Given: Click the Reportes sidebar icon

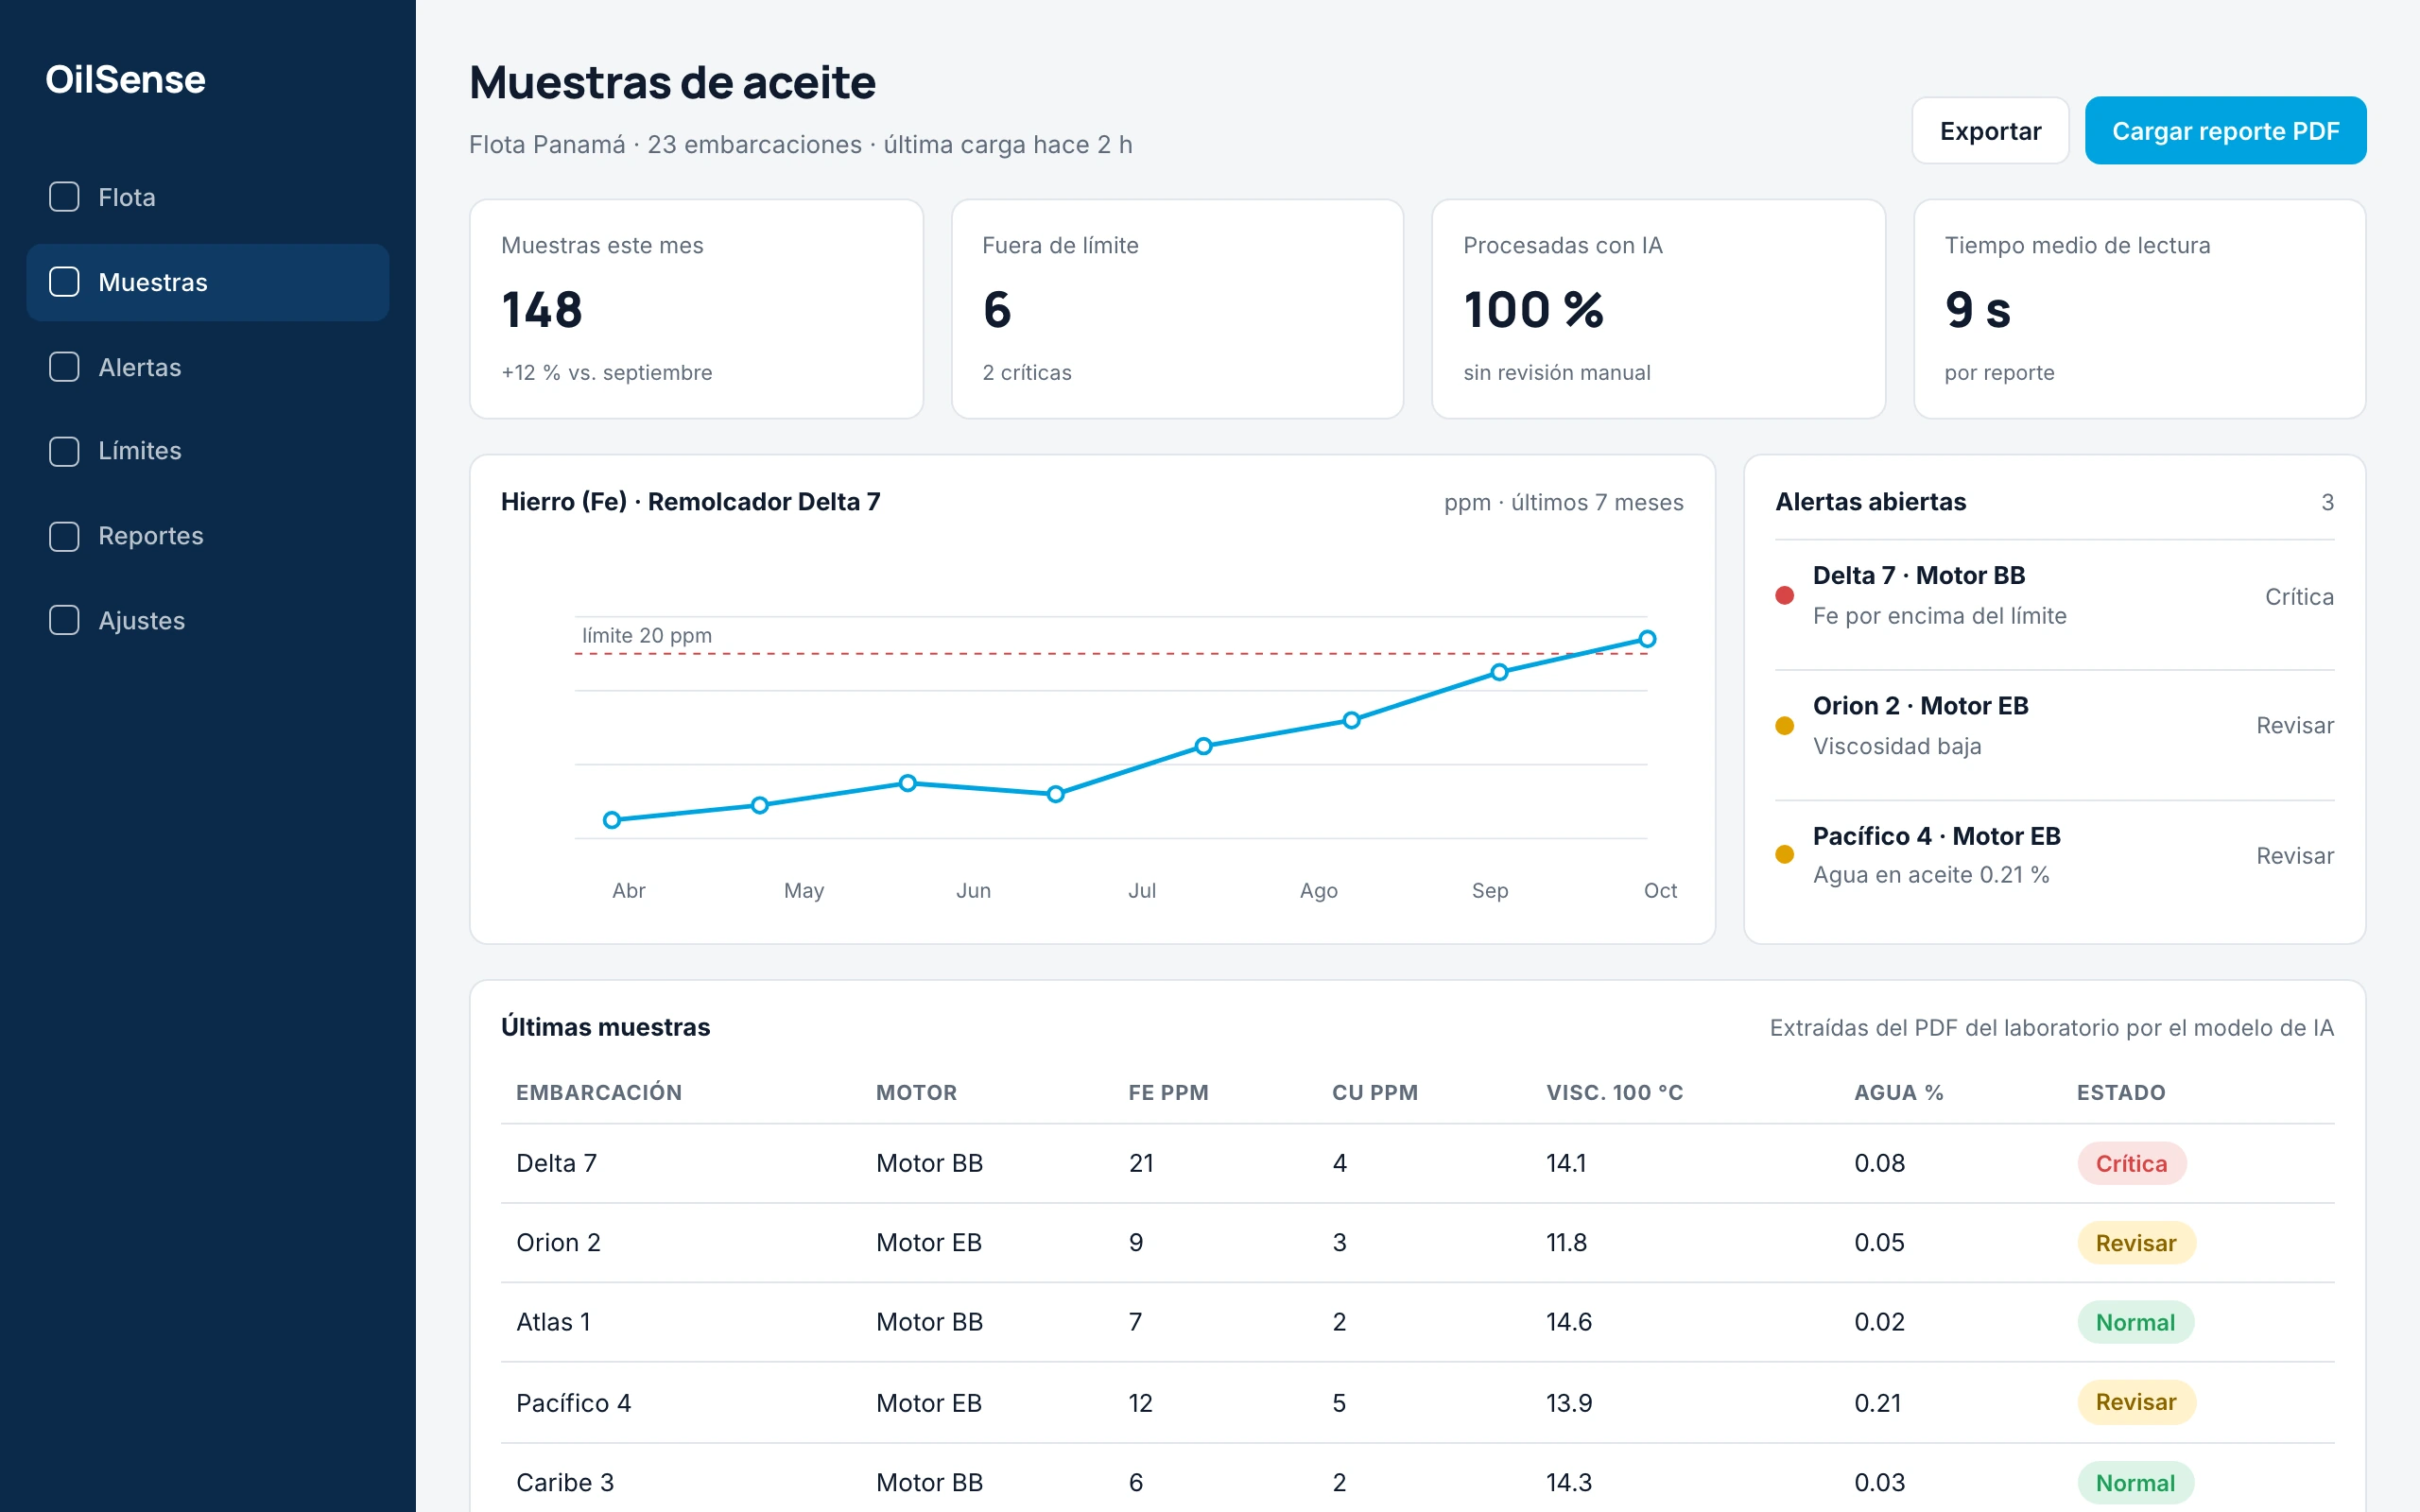Looking at the screenshot, I should 64,536.
